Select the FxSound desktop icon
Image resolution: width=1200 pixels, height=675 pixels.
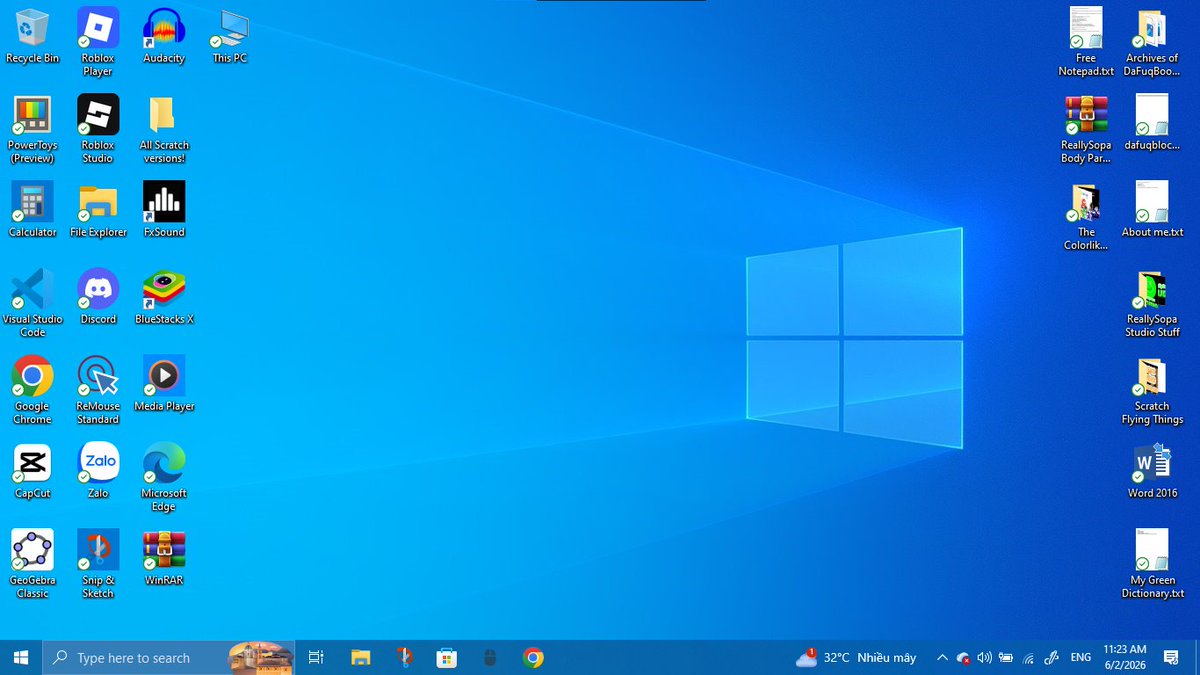[x=164, y=210]
